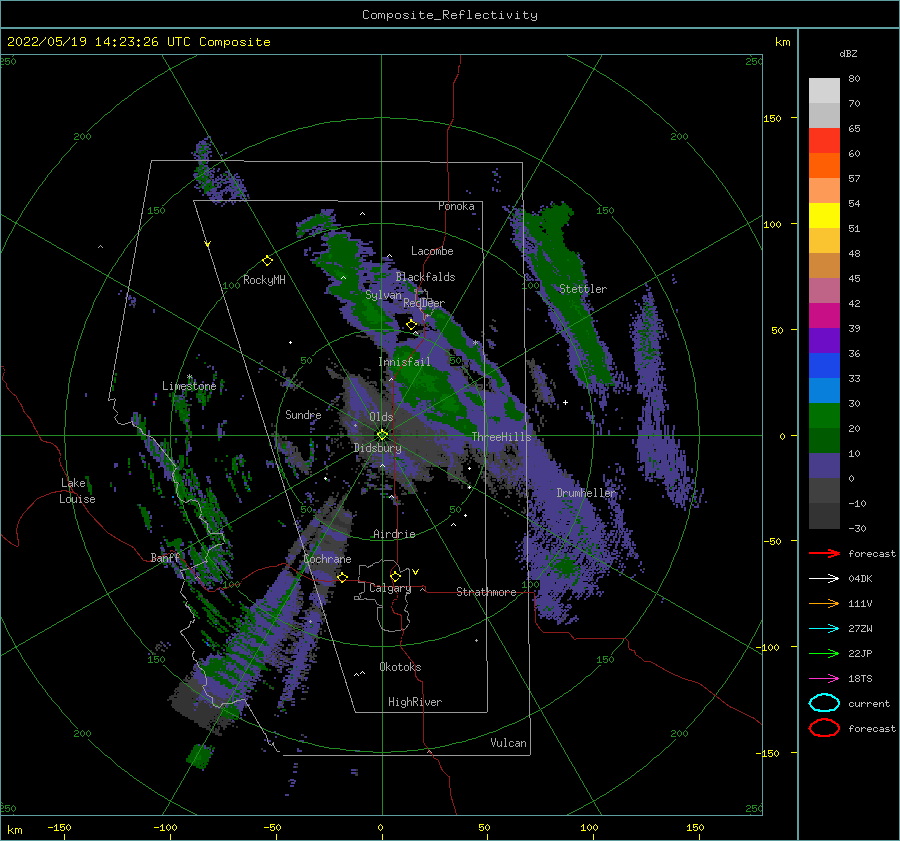Click the yellow V marker east of Calgary

pyautogui.click(x=416, y=572)
